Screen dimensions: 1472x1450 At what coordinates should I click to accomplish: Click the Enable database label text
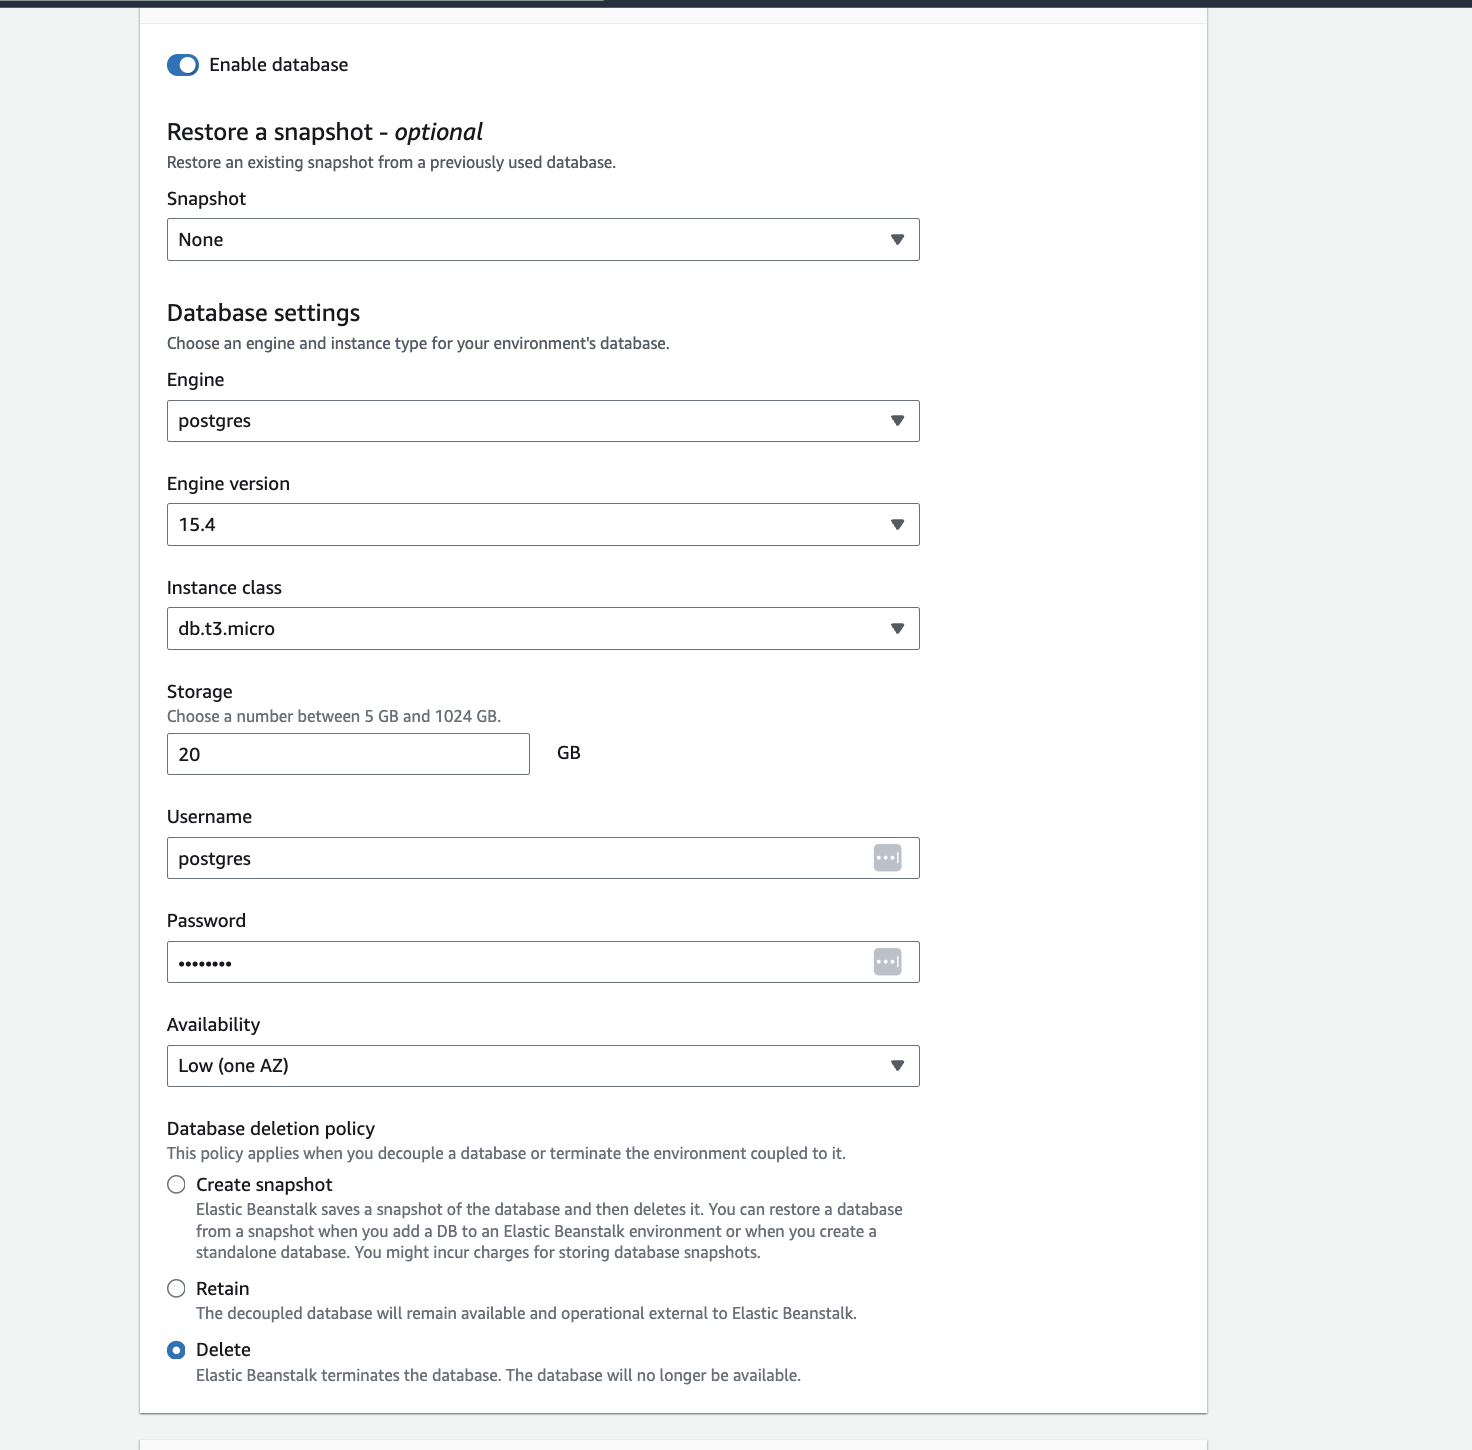(x=279, y=65)
